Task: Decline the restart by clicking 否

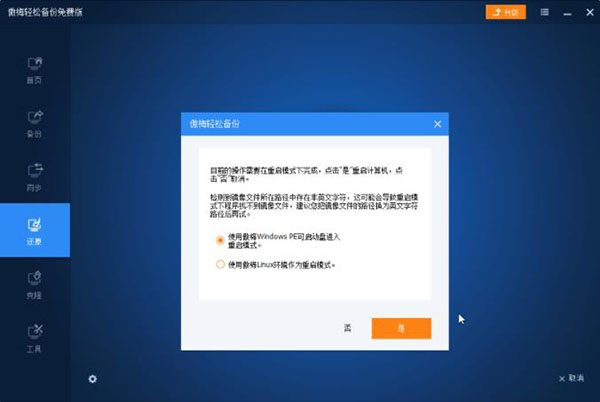Action: [348, 328]
